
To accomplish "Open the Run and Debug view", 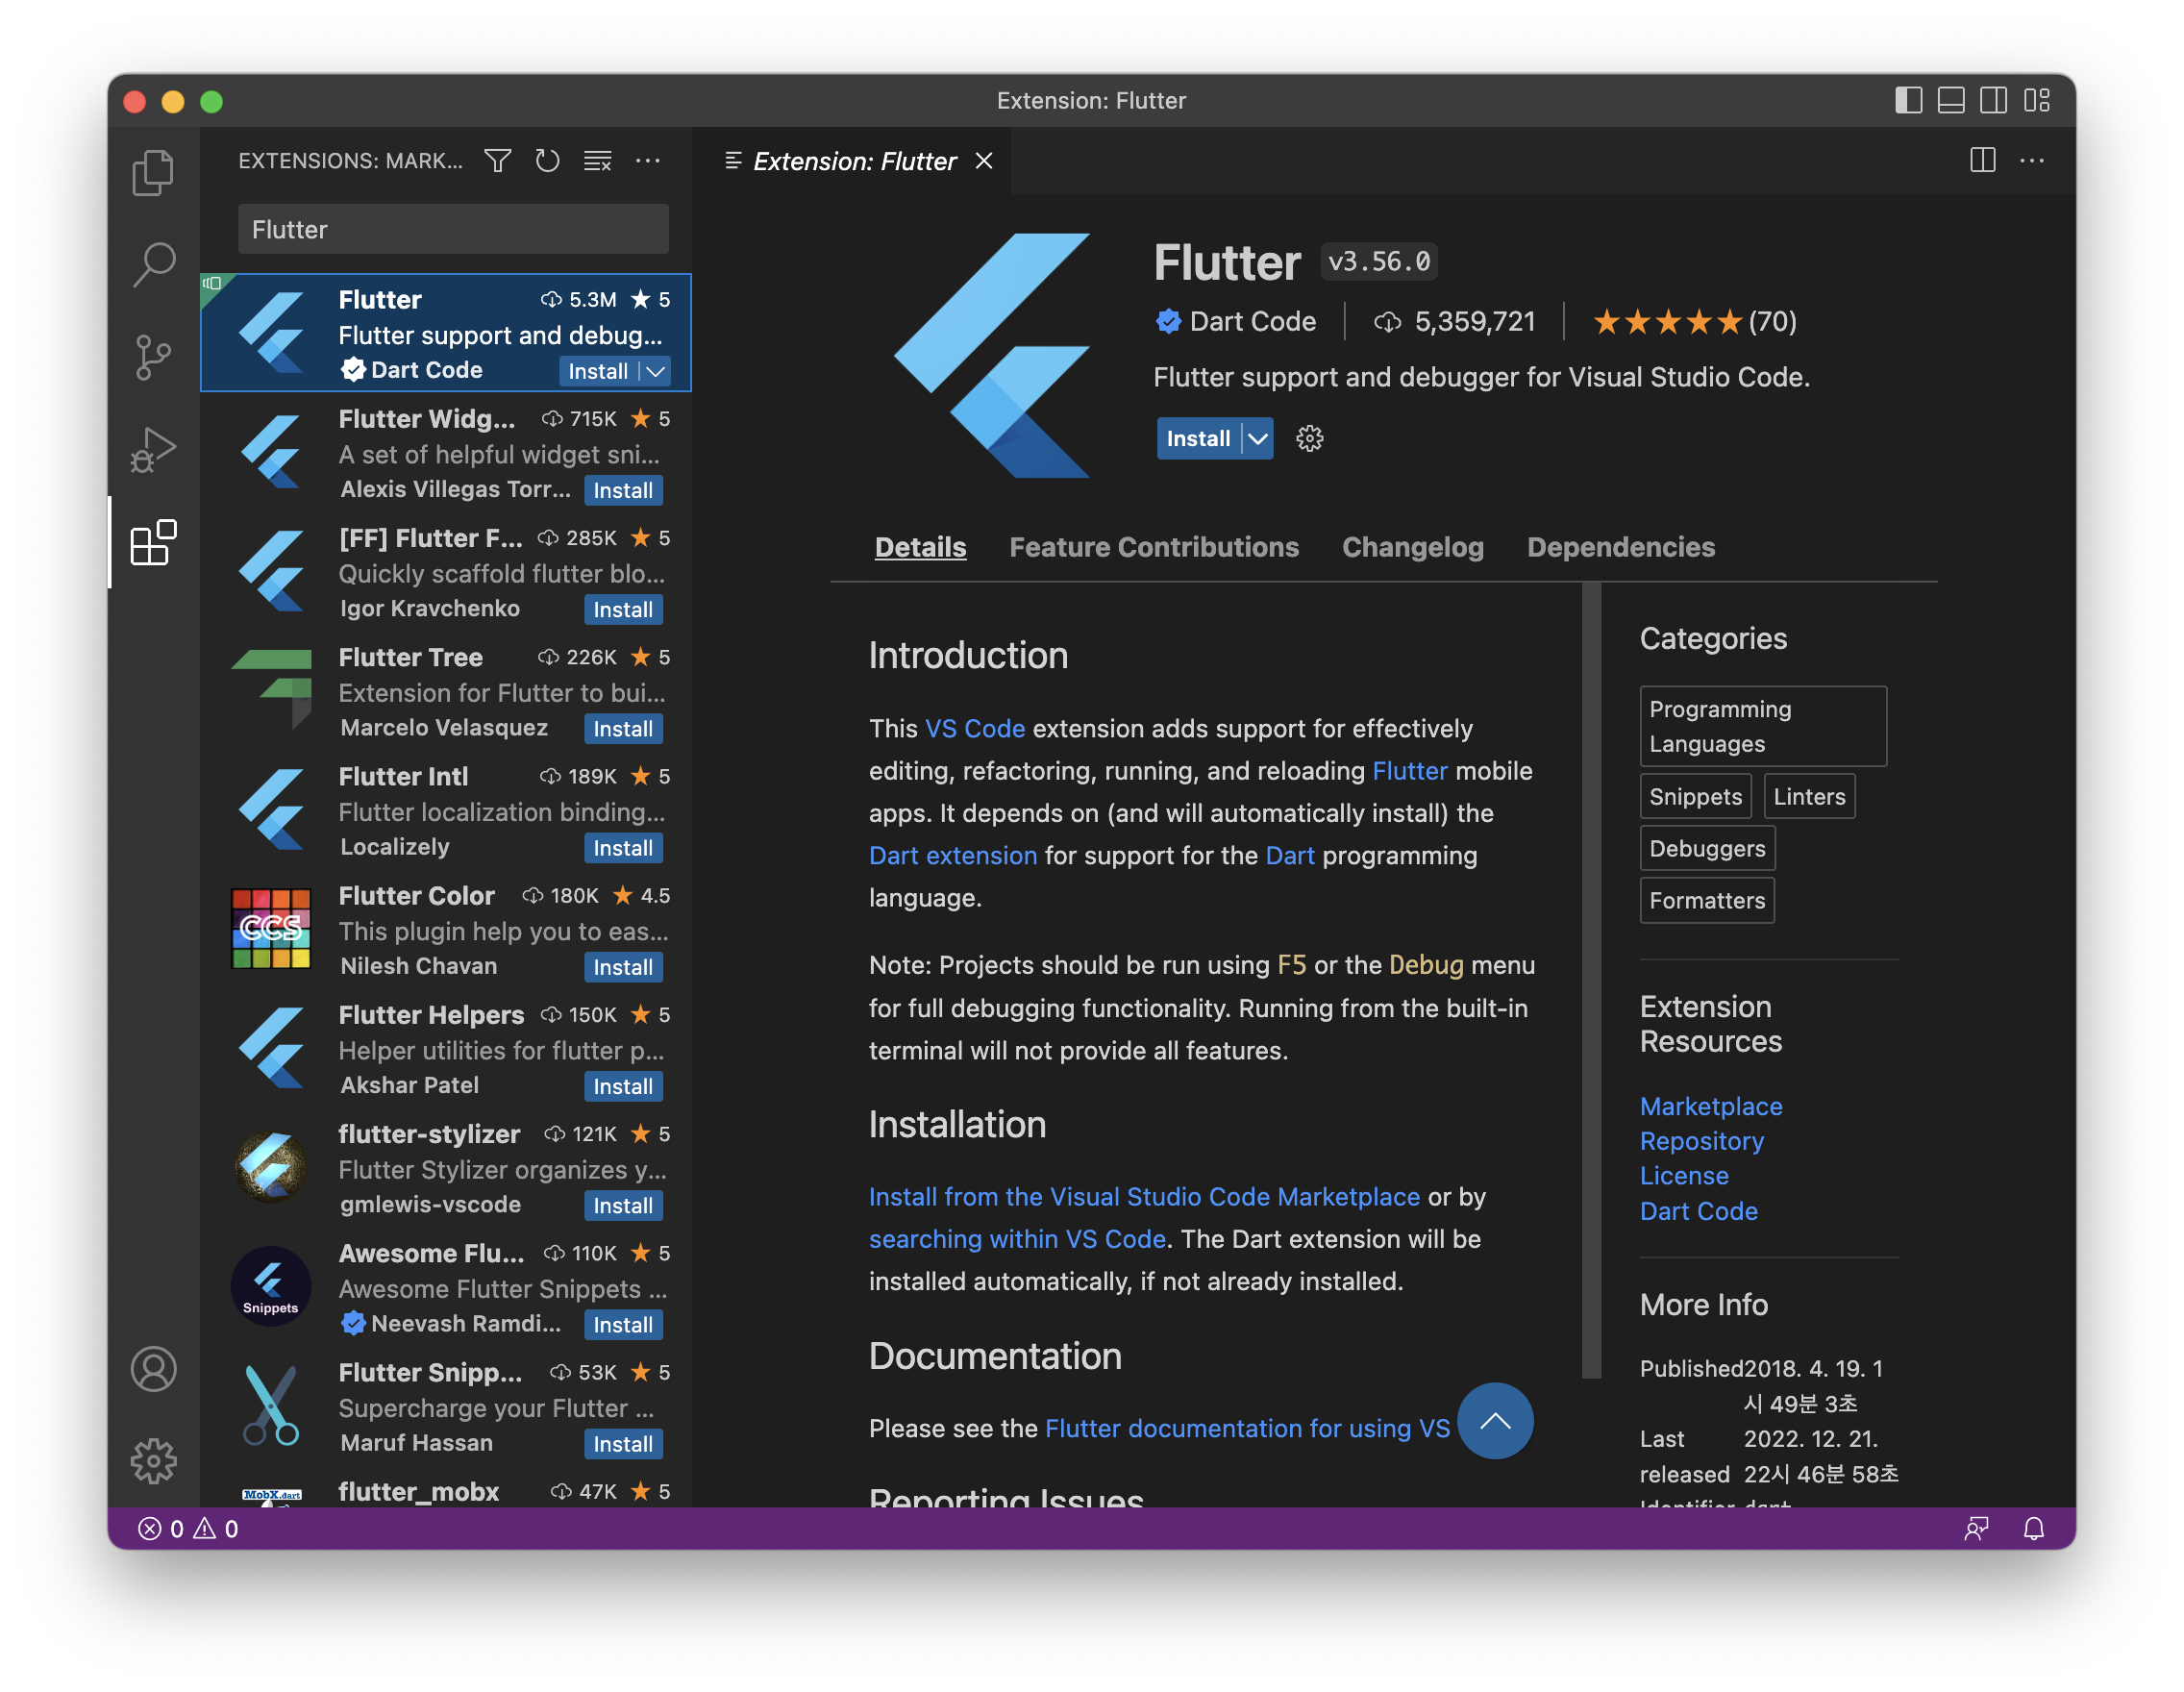I will [x=153, y=450].
